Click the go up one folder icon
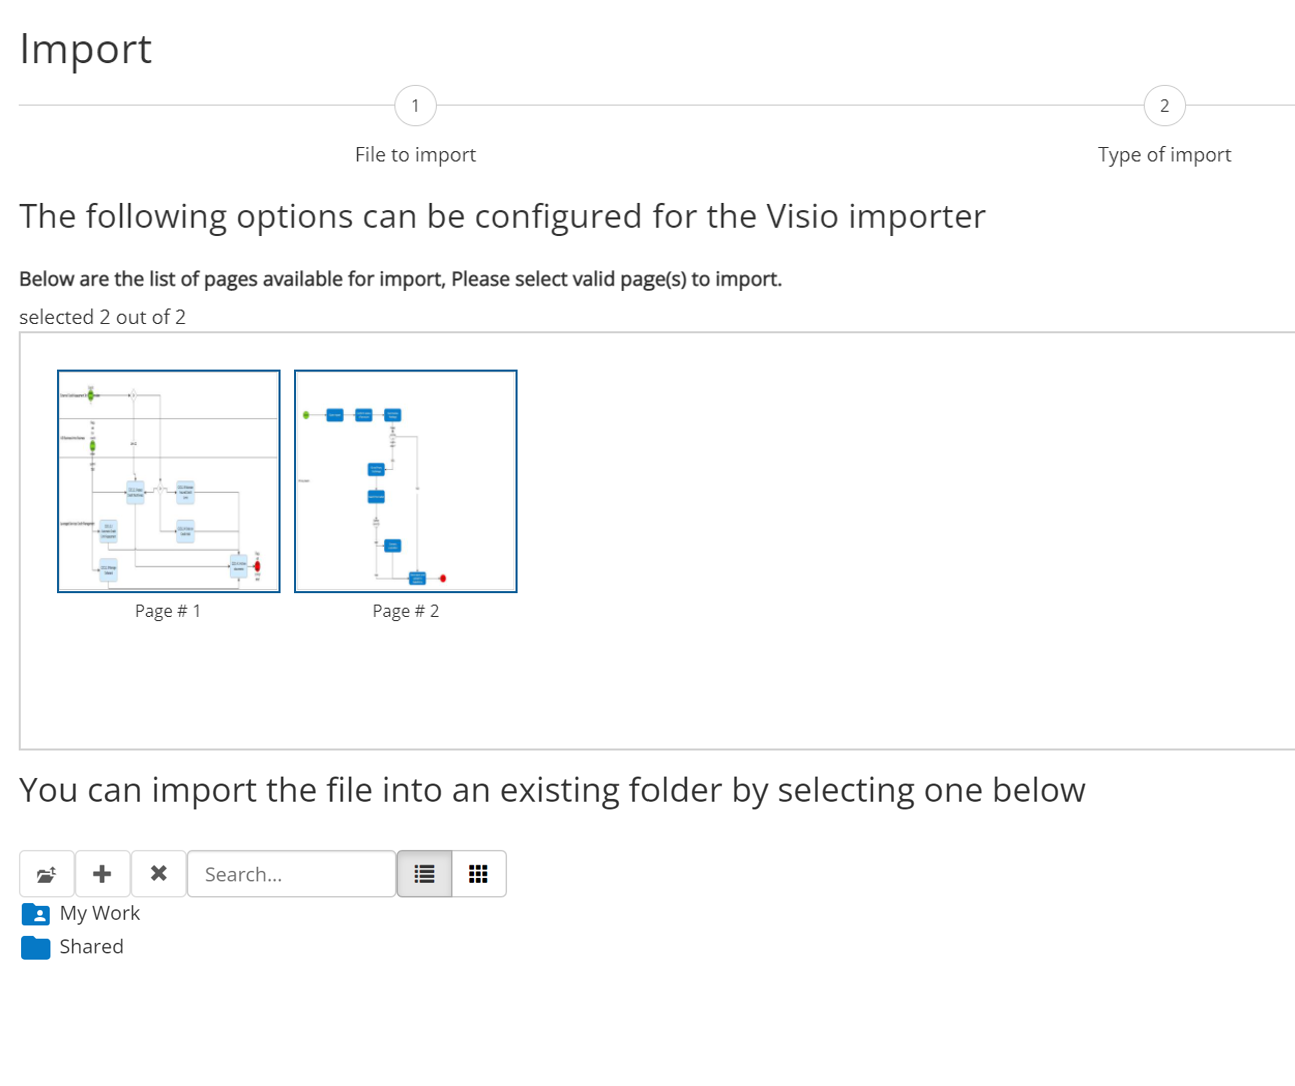Screen dimensions: 1295x1086 (x=46, y=874)
